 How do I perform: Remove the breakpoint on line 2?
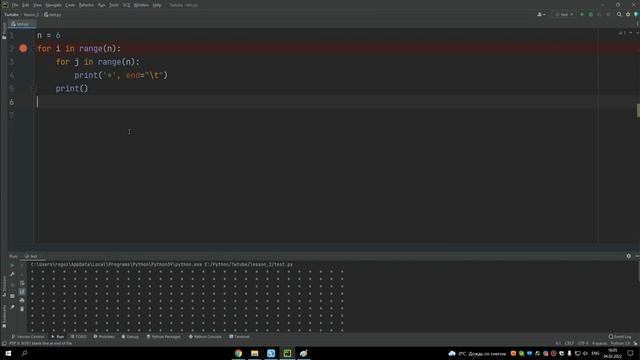tap(23, 49)
